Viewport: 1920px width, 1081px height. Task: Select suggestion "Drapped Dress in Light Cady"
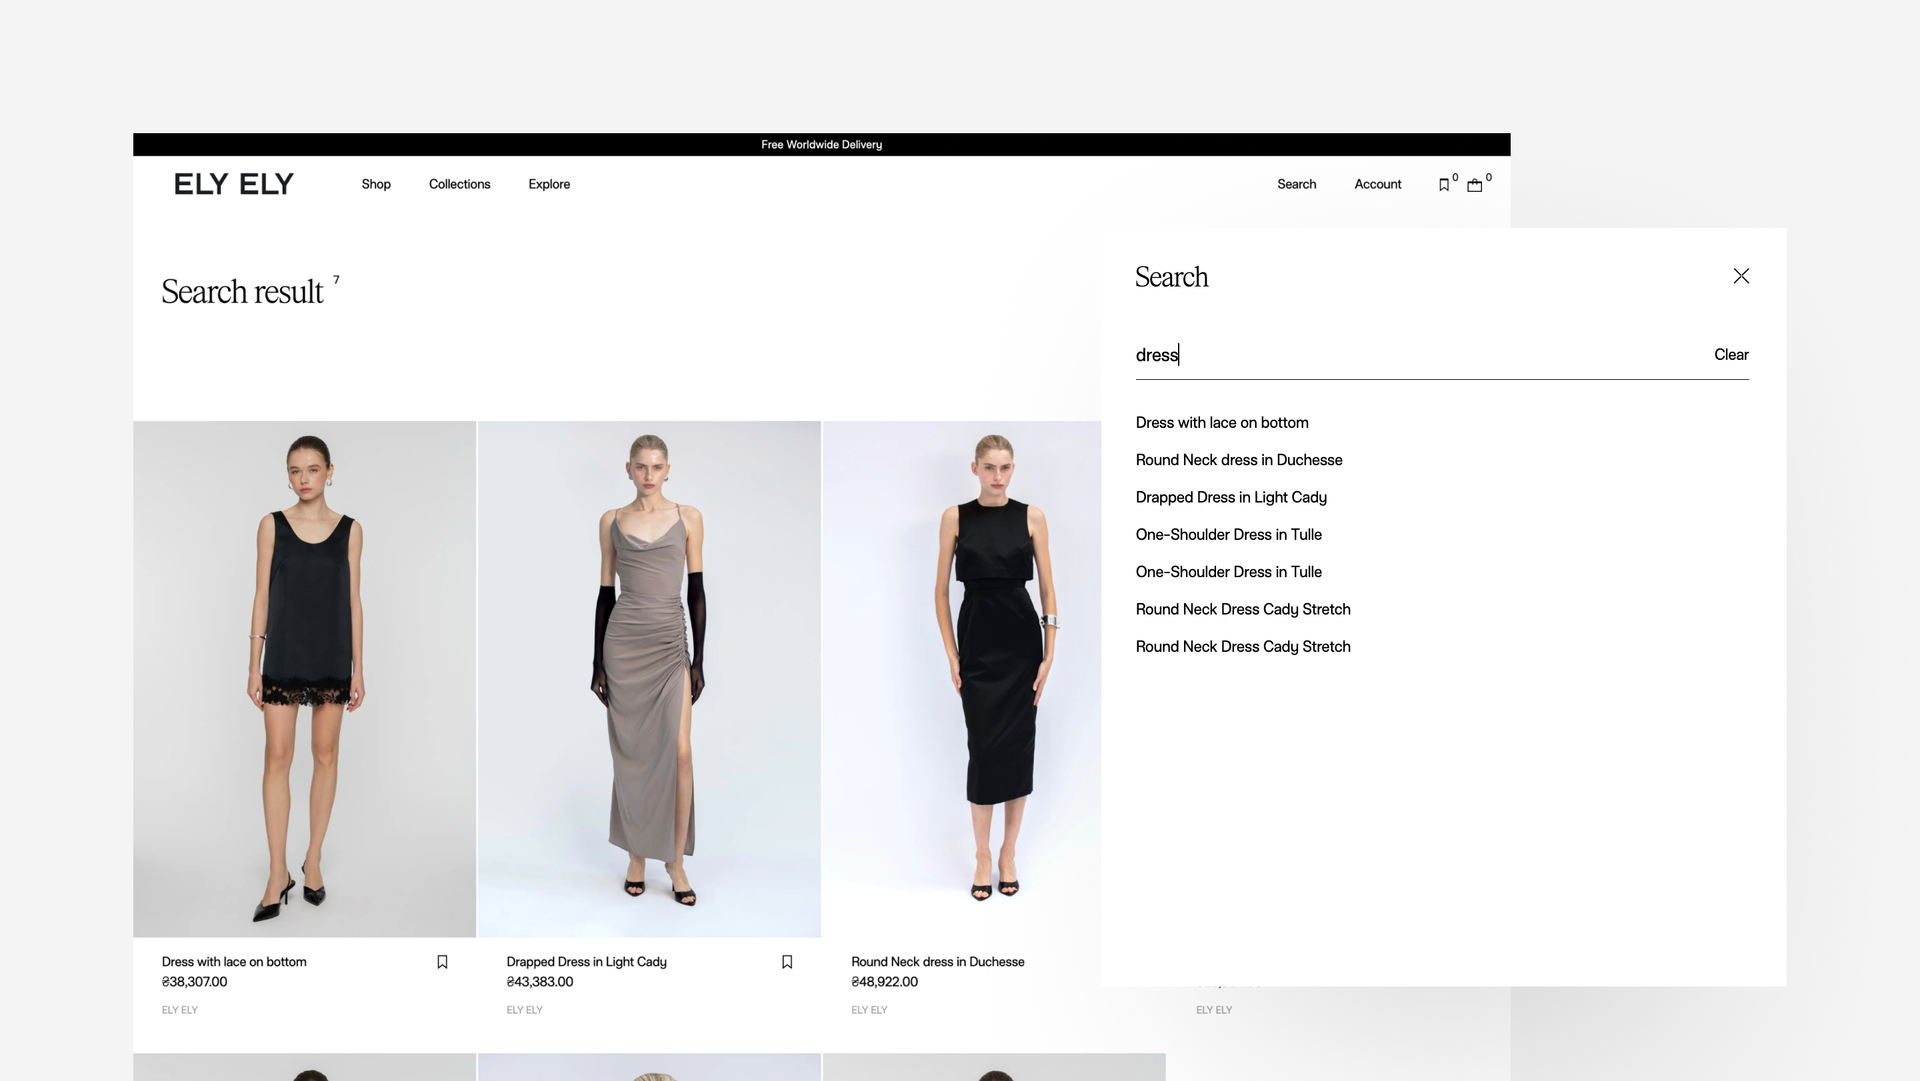tap(1231, 497)
